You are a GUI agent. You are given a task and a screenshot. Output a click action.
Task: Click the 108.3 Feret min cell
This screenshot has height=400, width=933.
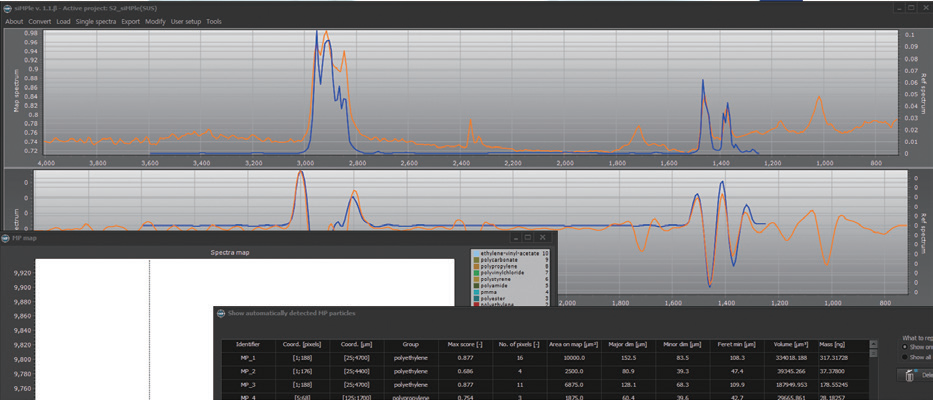[x=737, y=358]
